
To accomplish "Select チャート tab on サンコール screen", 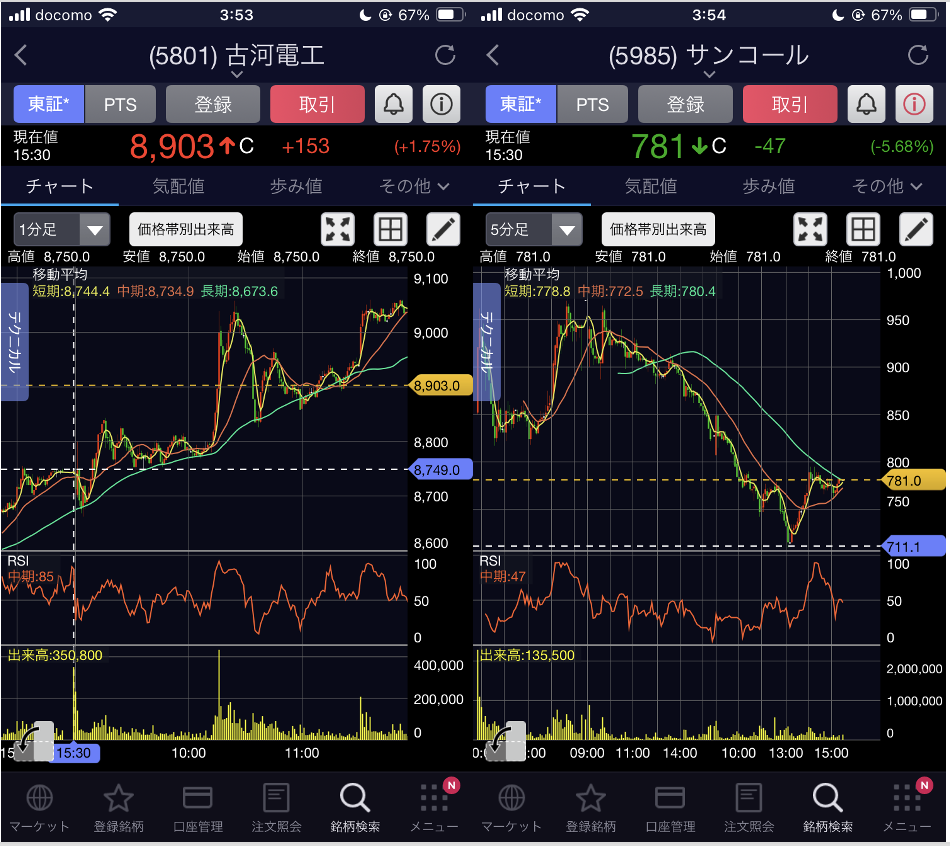I will (532, 186).
